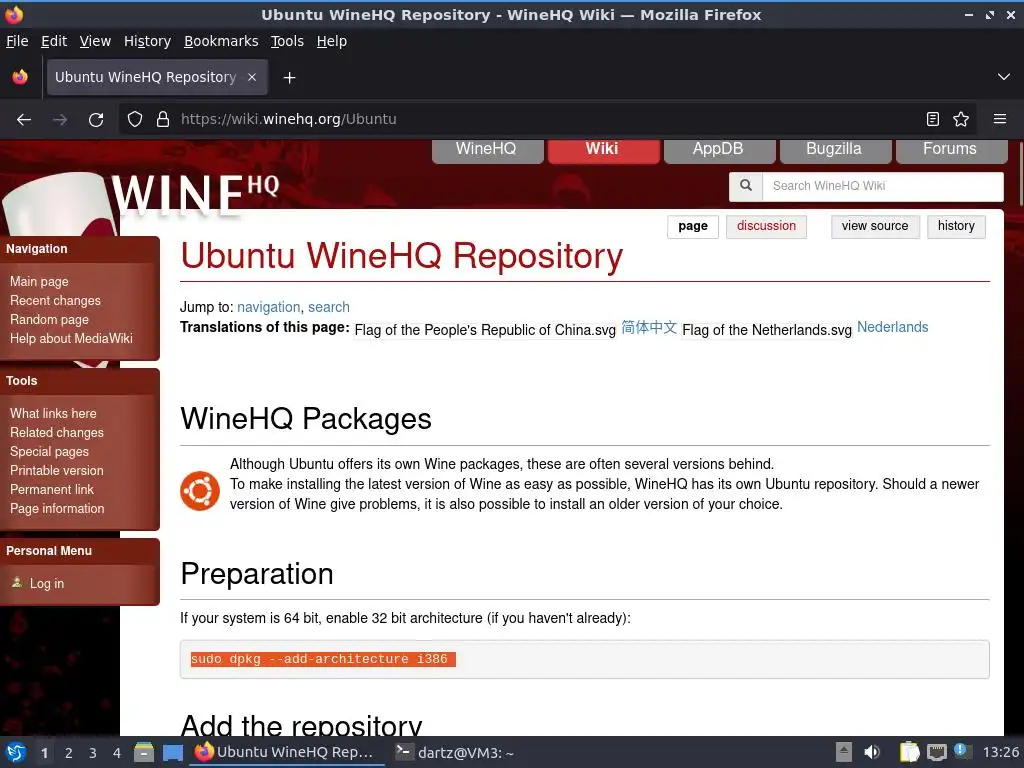Open the Tools menu
The width and height of the screenshot is (1024, 768).
[287, 41]
